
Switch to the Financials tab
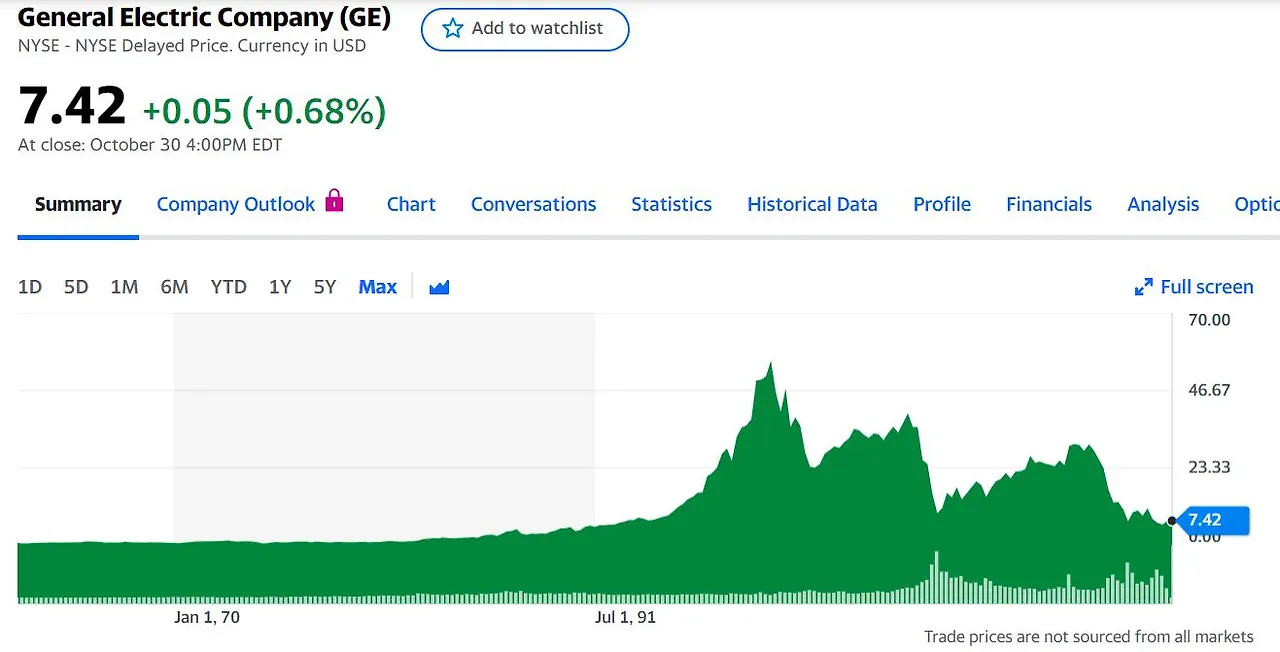click(x=1049, y=204)
